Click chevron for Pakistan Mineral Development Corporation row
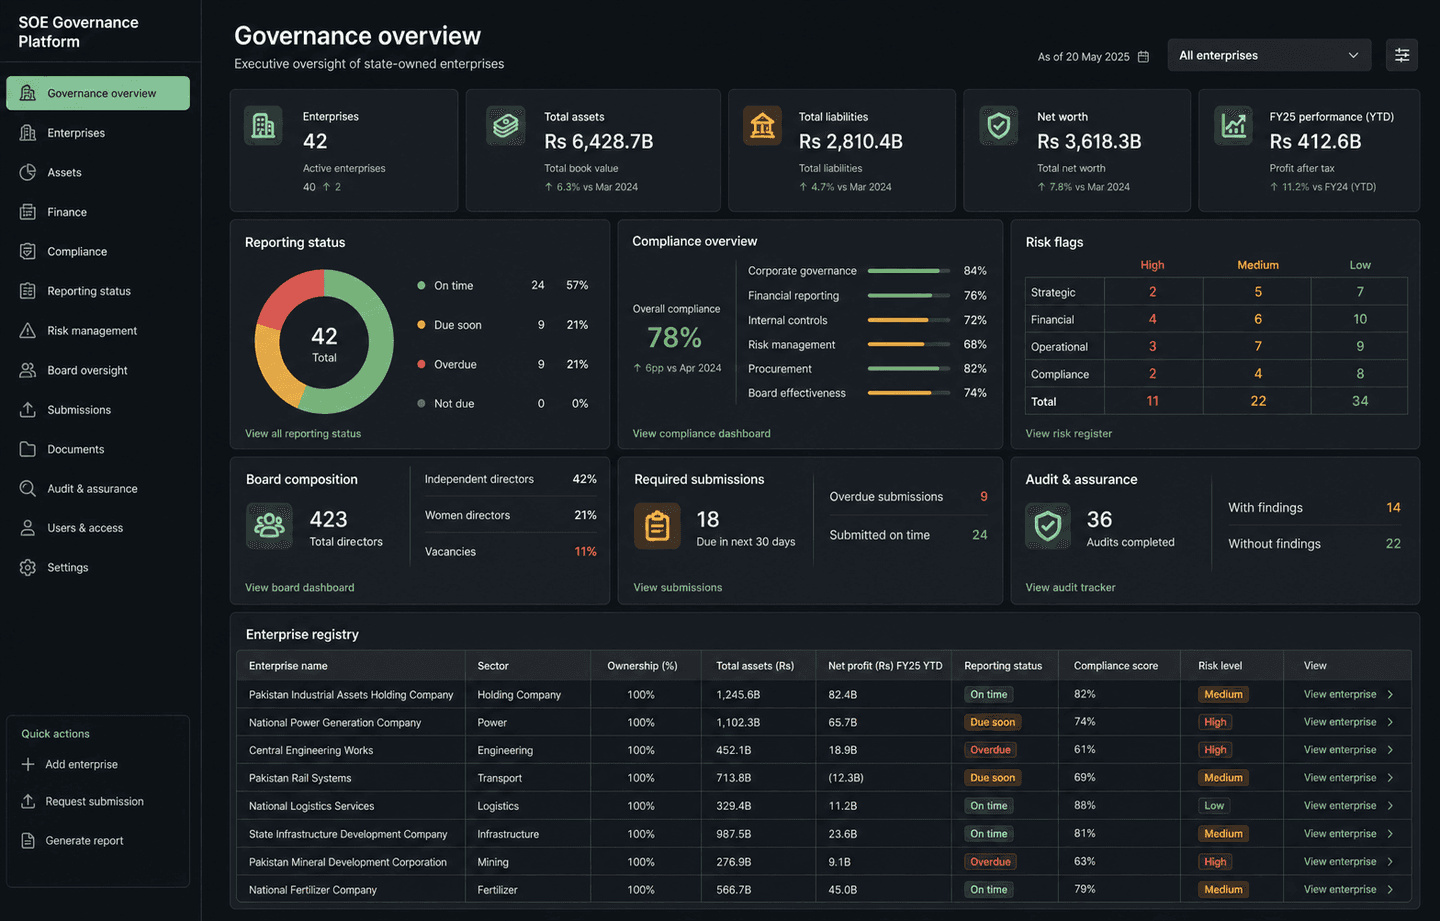Image resolution: width=1440 pixels, height=921 pixels. [1390, 862]
